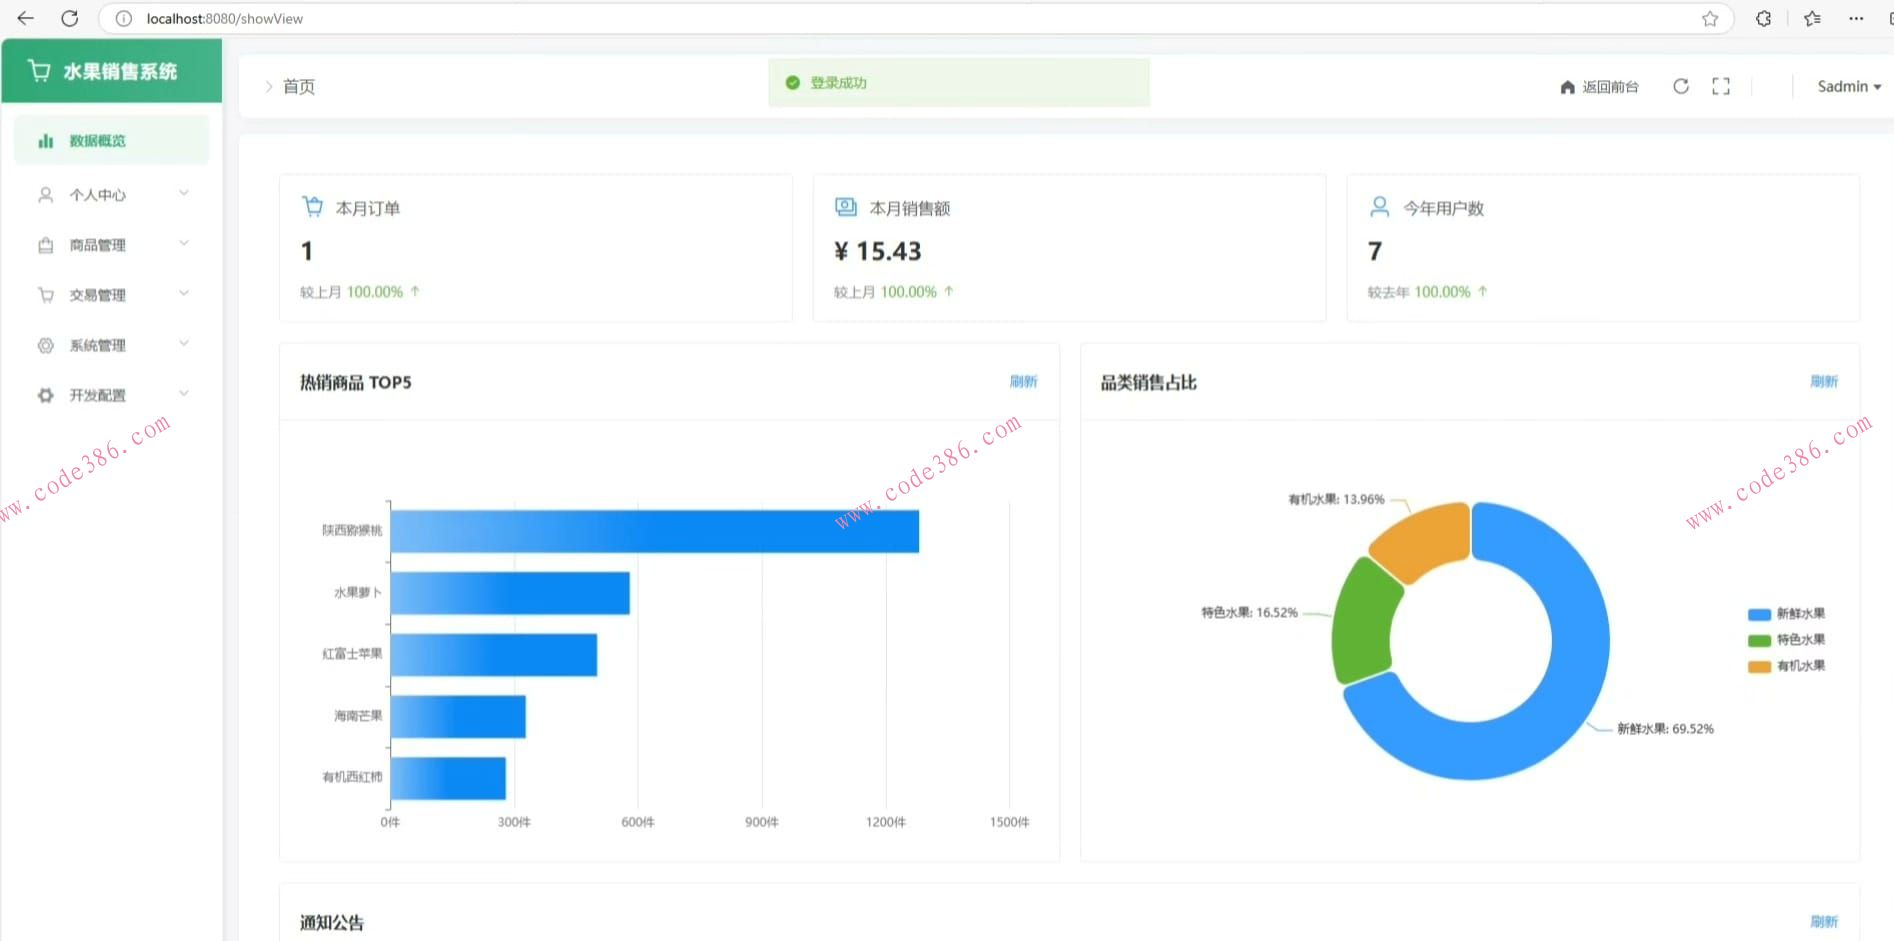Bookmark page with star icon

tap(1710, 18)
